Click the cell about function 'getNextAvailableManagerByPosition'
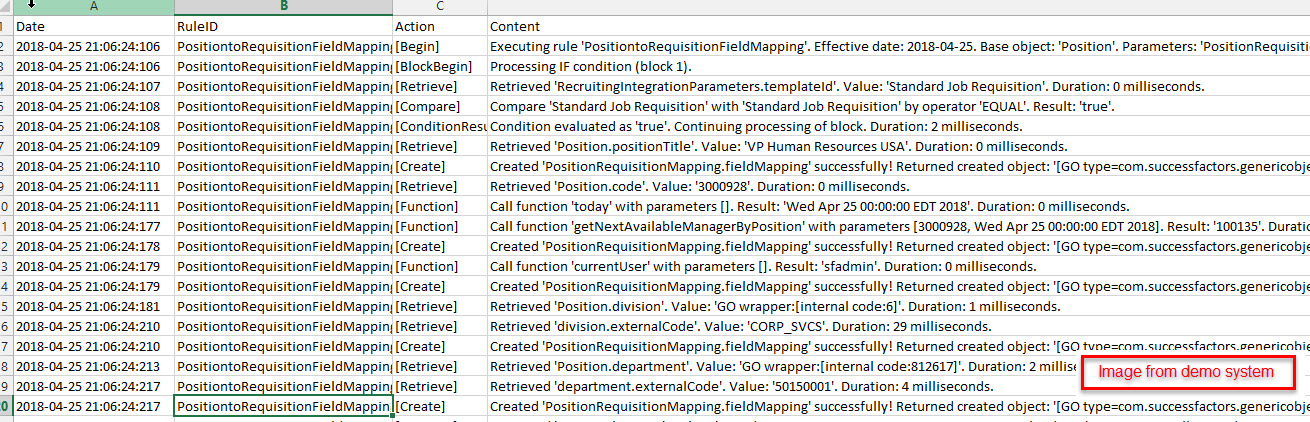1310x422 pixels. [898, 227]
